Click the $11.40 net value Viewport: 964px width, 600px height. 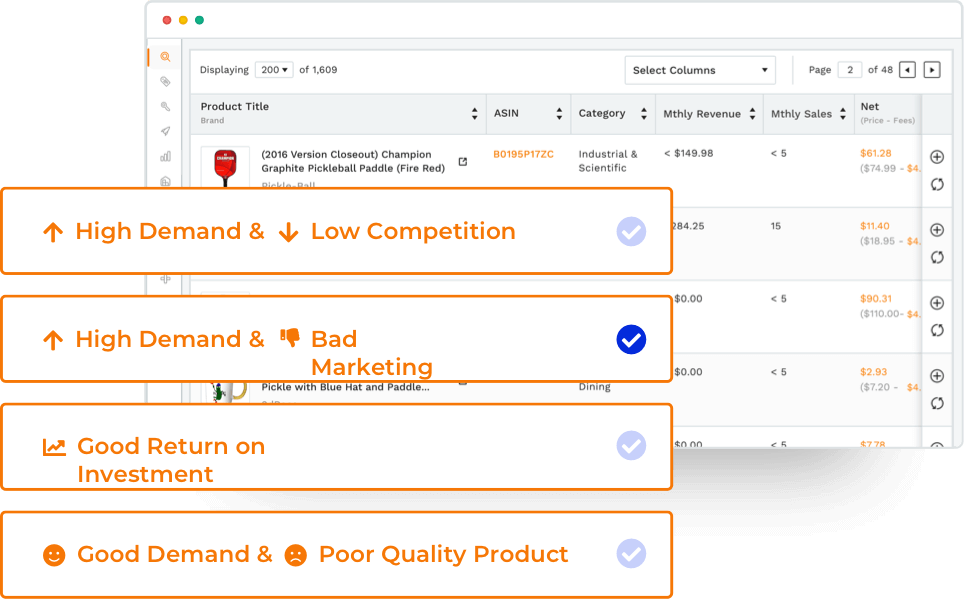tap(875, 226)
